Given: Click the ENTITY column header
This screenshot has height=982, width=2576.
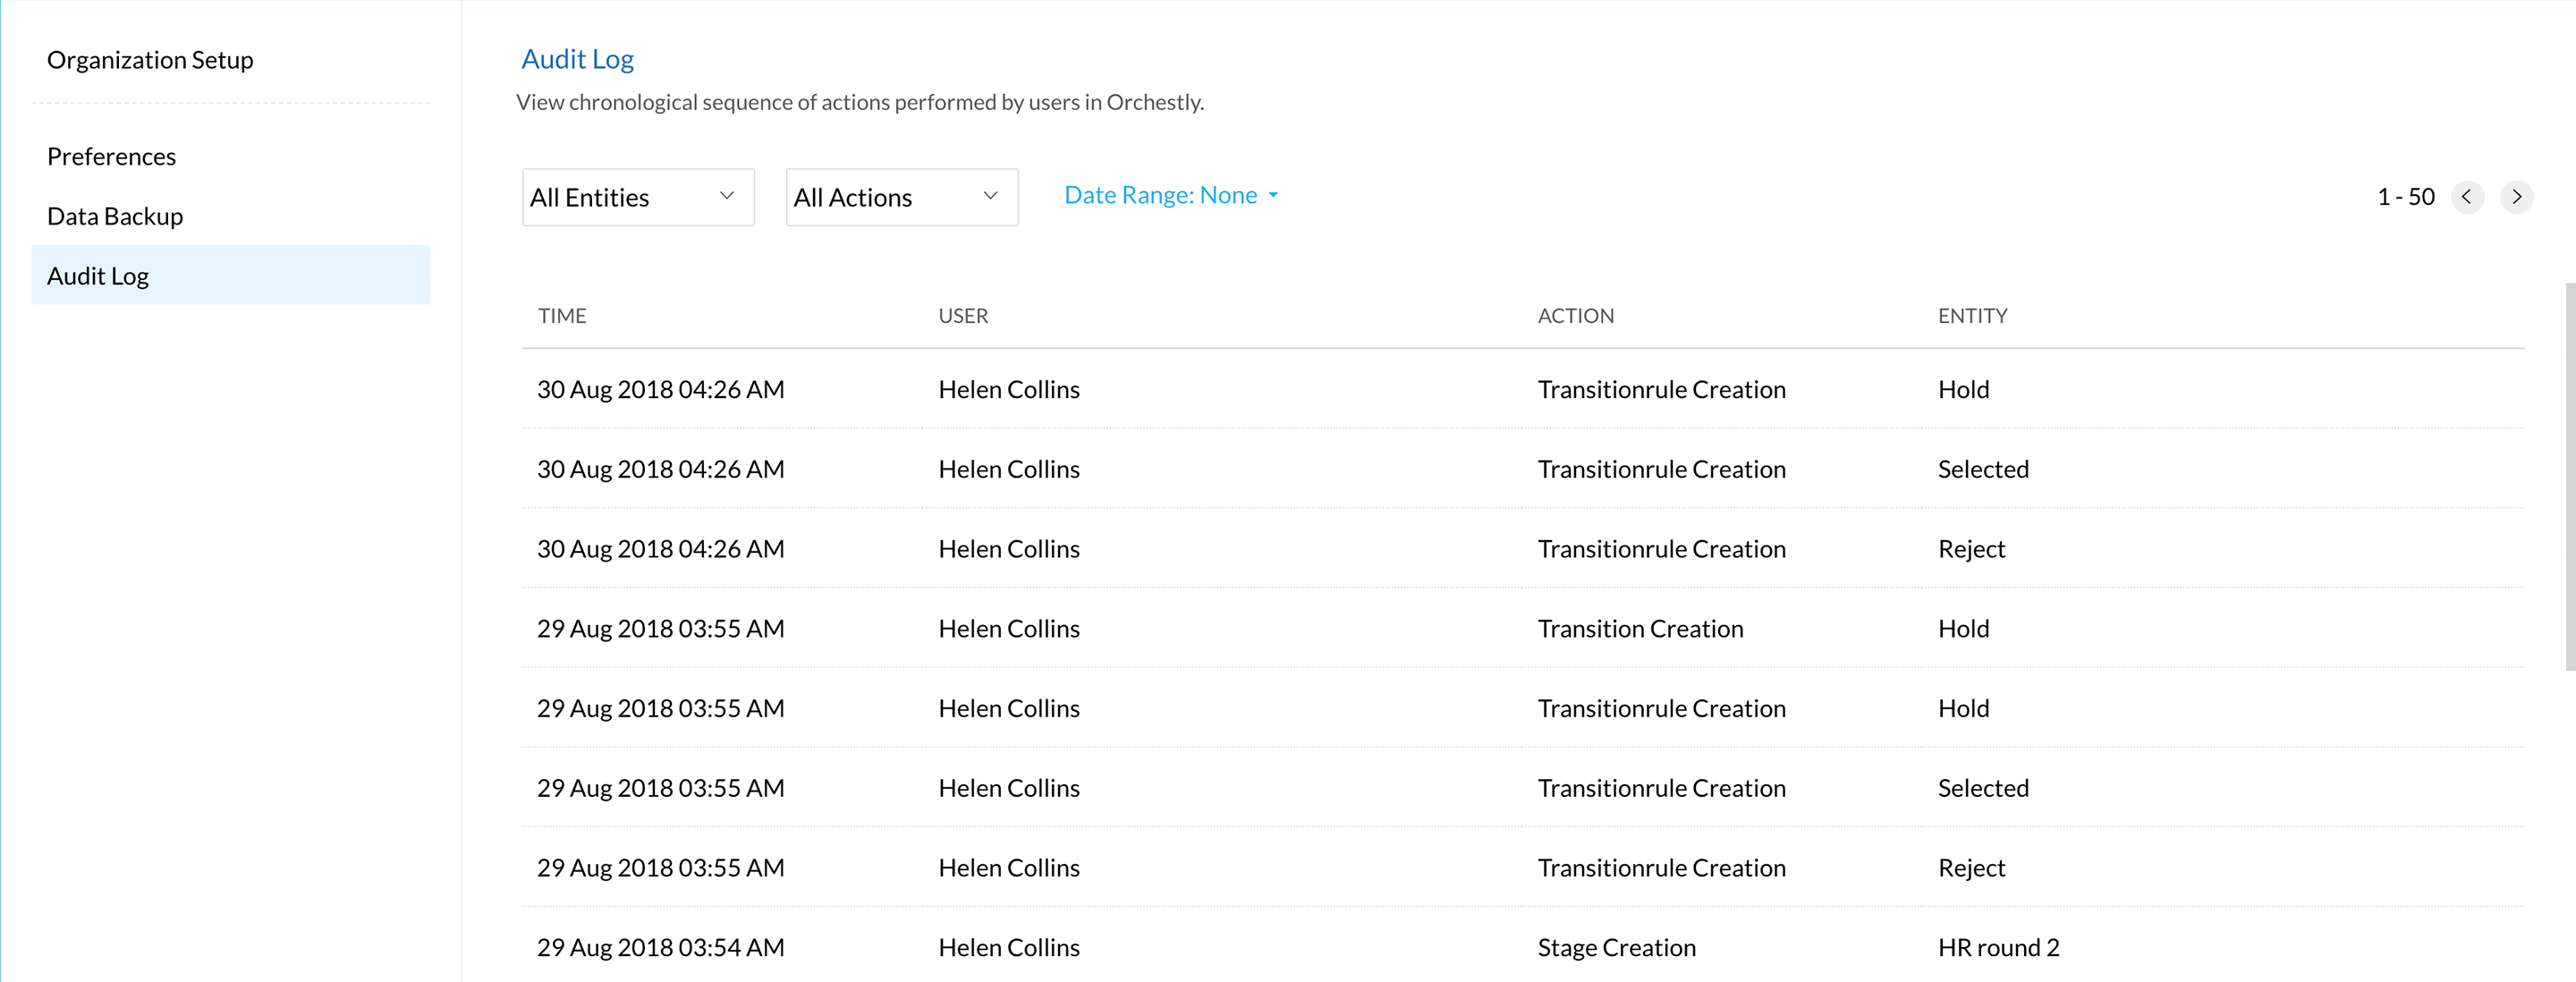Looking at the screenshot, I should click(1971, 316).
